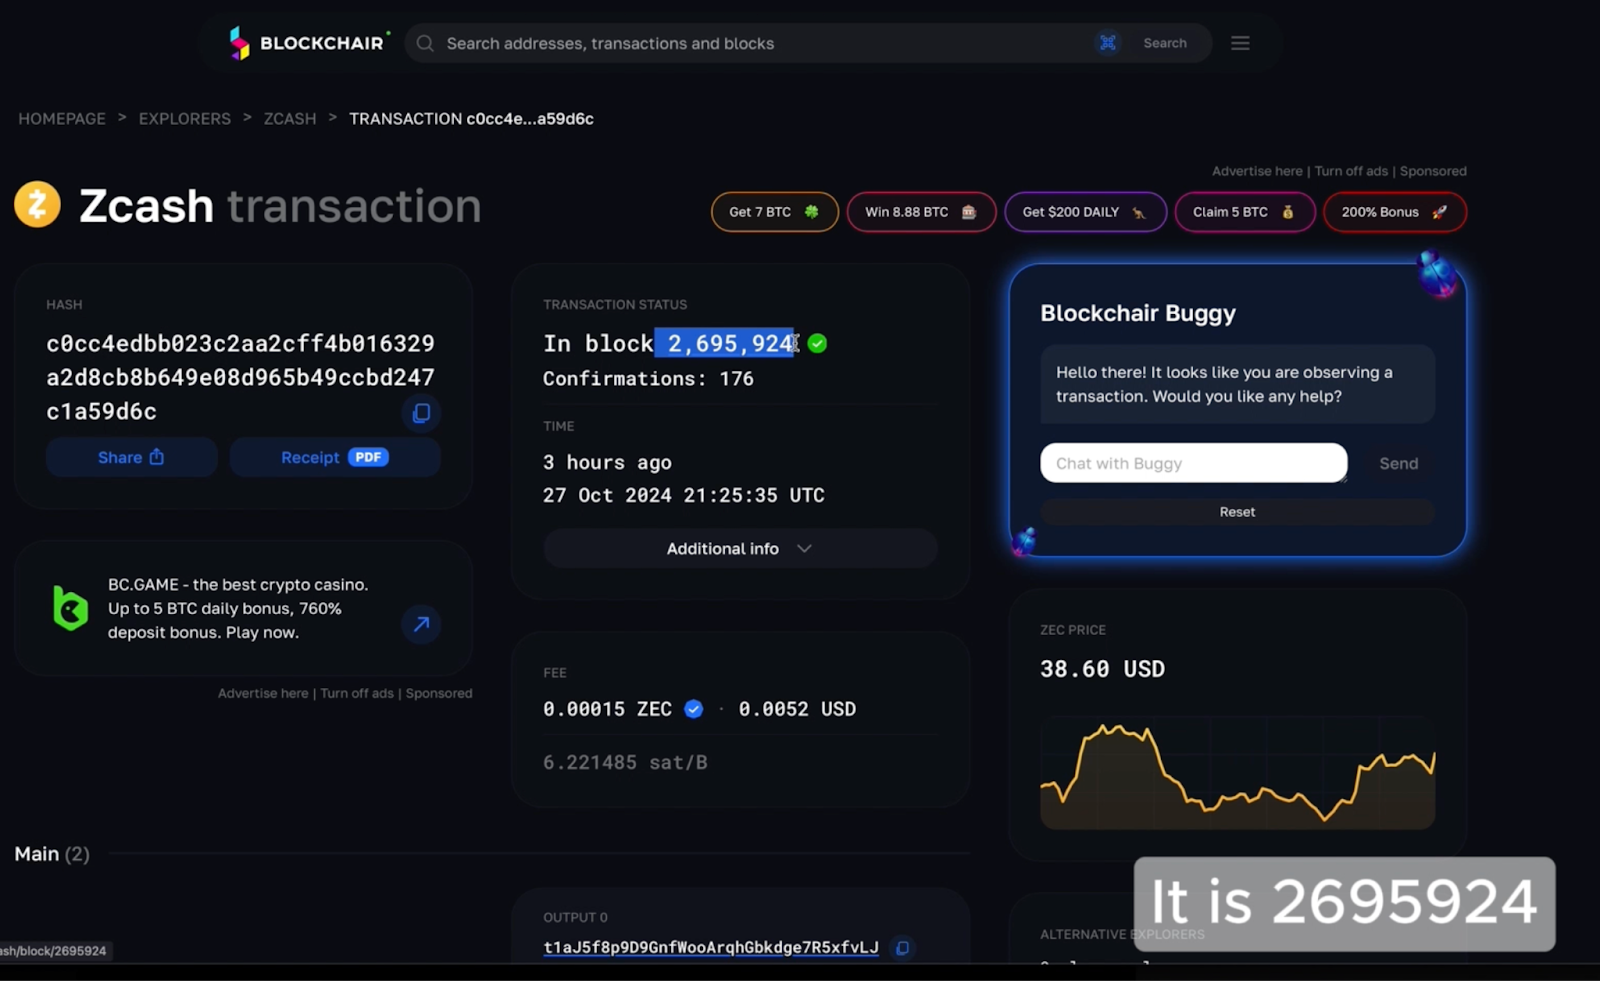Screen dimensions: 1600x981
Task: Click the 27 Oct 2024 21:25:35 UTC timestamp
Action: click(684, 495)
